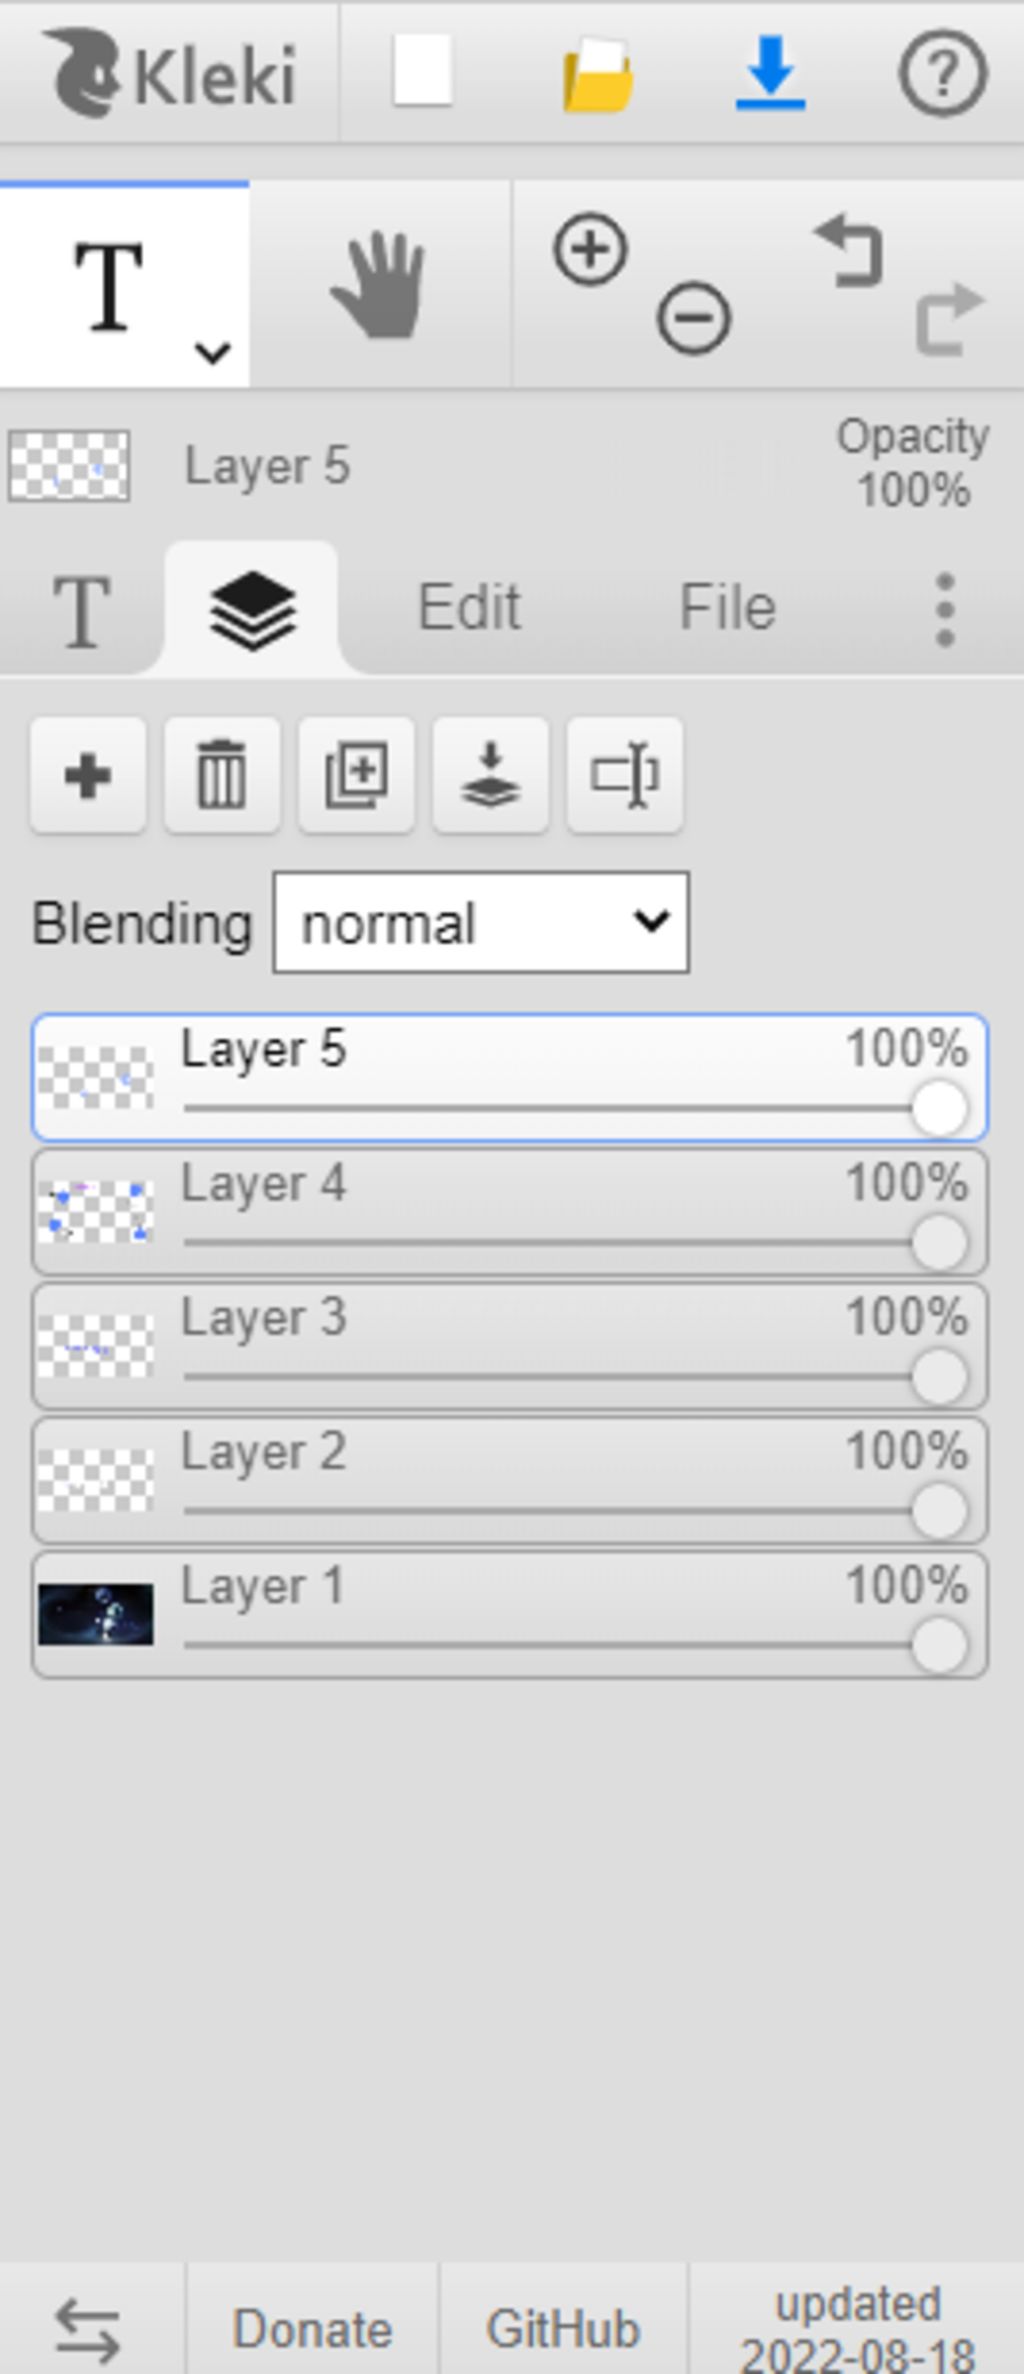Open the Donate link
The height and width of the screenshot is (2374, 1024).
(312, 2329)
